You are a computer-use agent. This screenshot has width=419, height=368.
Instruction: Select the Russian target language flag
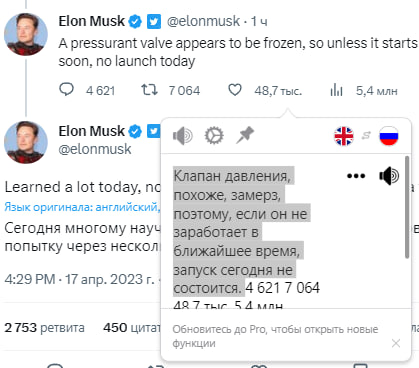(389, 136)
